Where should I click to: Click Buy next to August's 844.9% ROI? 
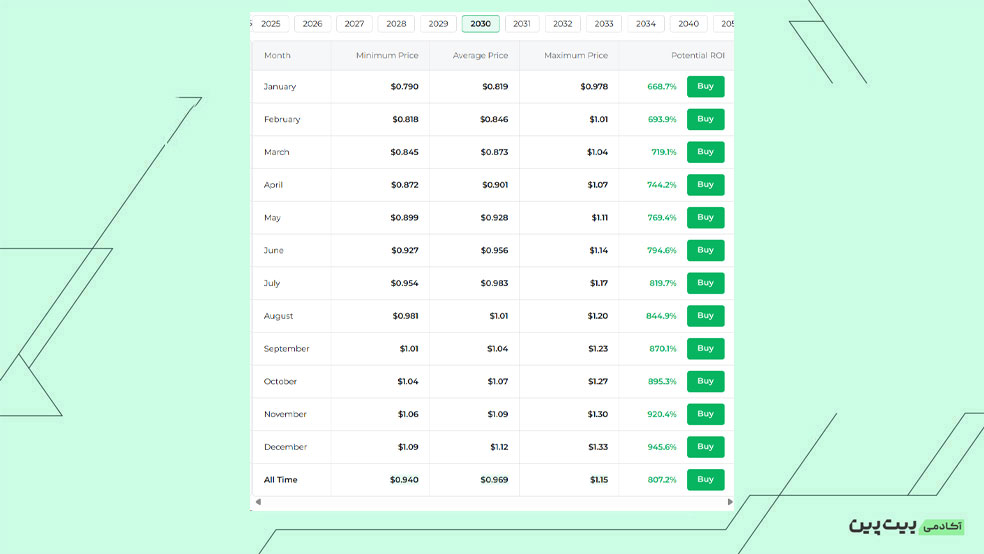705,316
